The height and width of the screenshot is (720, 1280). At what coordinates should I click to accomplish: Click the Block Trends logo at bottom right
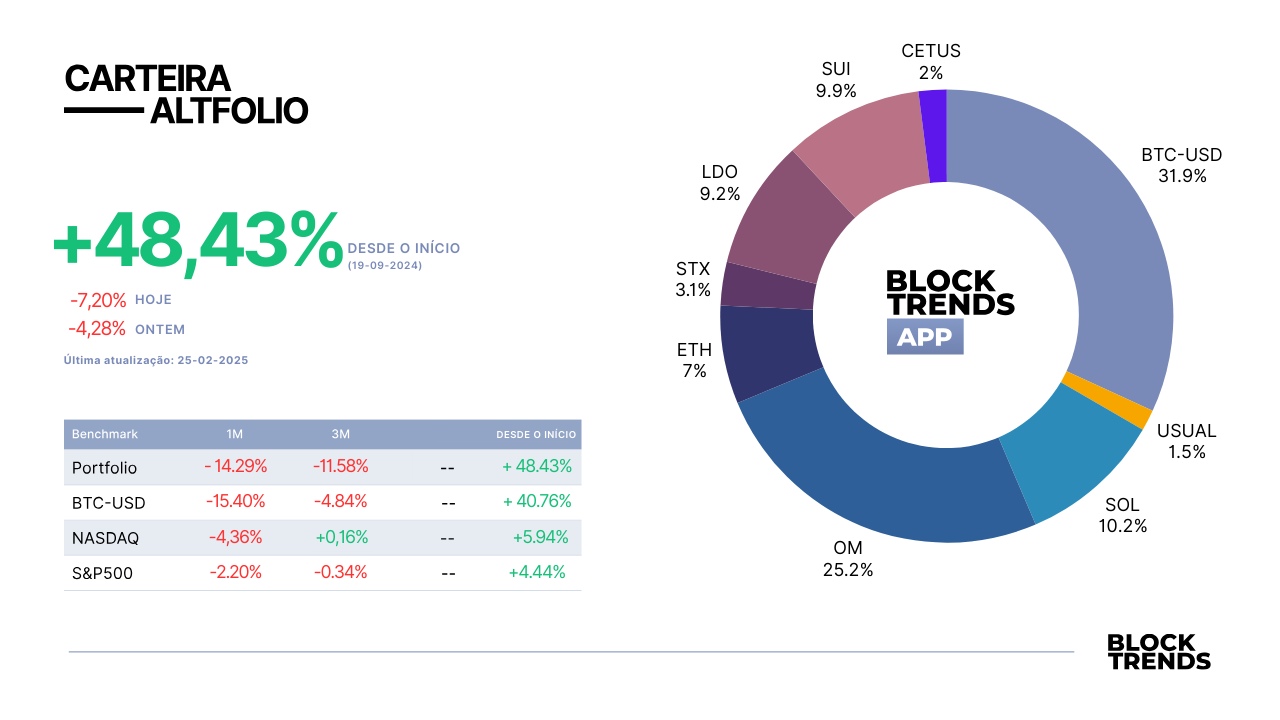[1159, 652]
